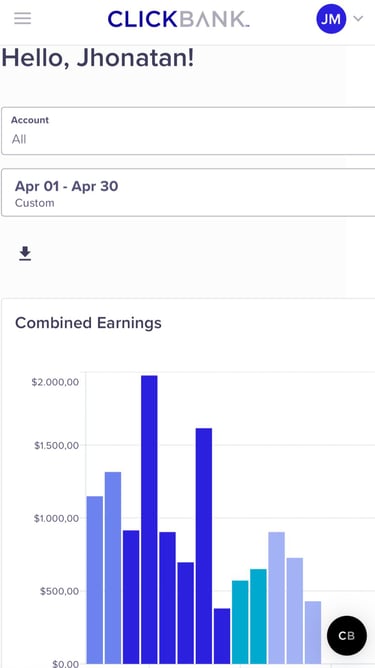This screenshot has height=668, width=375.
Task: Open the CB chat bubble
Action: (x=346, y=636)
